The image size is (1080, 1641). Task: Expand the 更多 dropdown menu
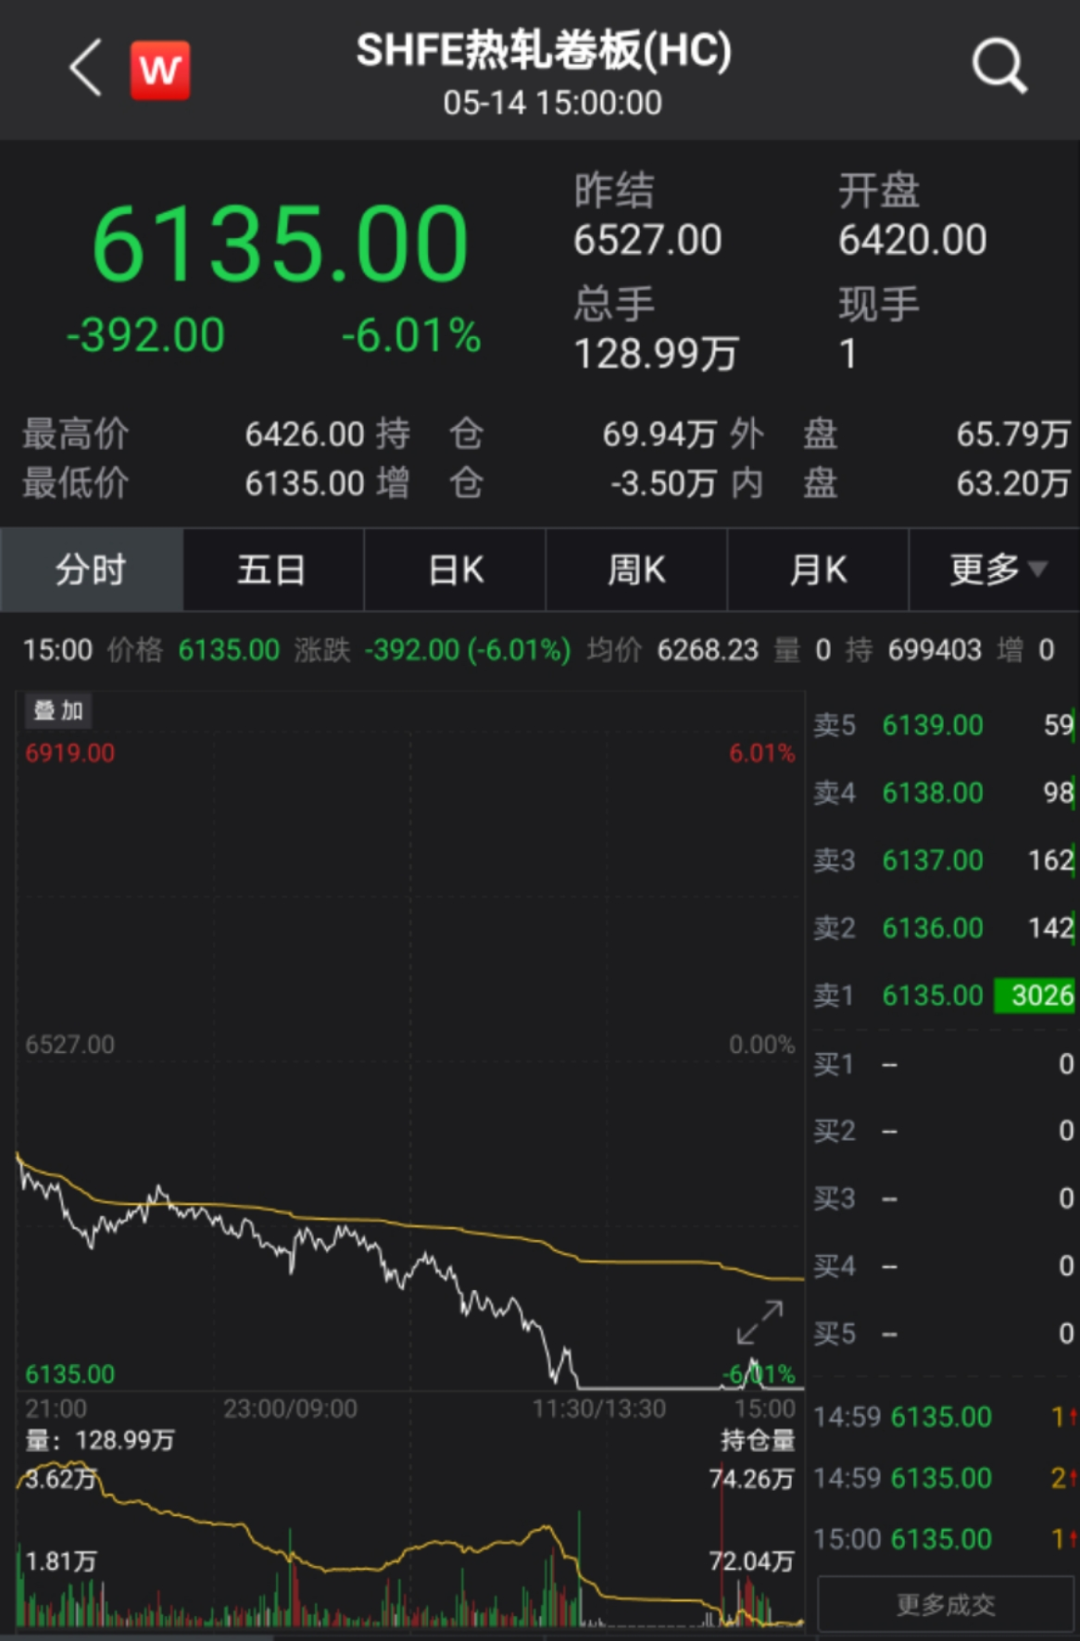click(x=996, y=570)
